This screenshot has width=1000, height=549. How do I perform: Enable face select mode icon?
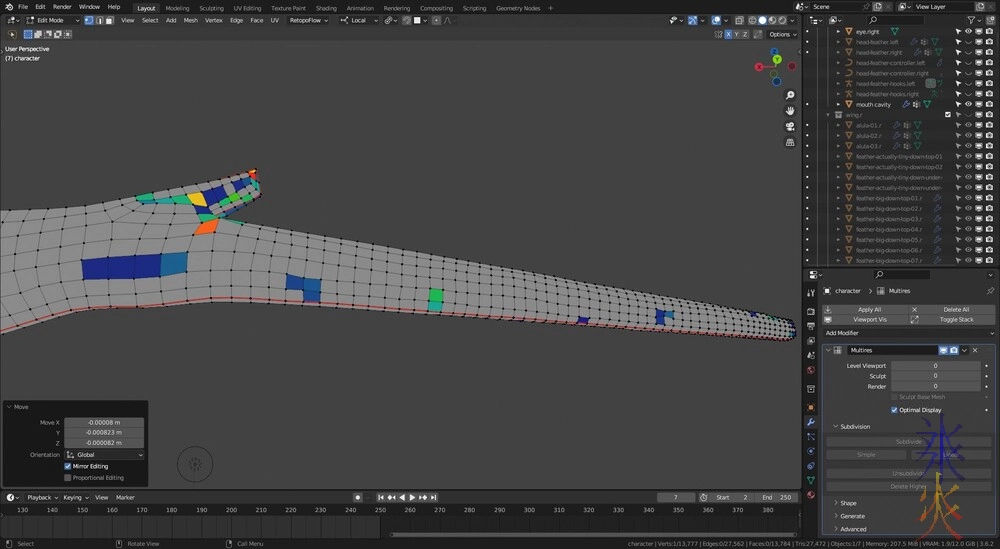[x=111, y=20]
